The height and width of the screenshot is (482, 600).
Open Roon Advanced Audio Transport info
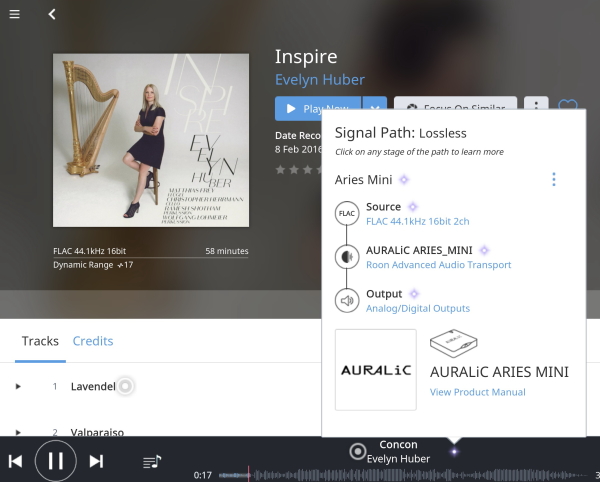pos(439,265)
